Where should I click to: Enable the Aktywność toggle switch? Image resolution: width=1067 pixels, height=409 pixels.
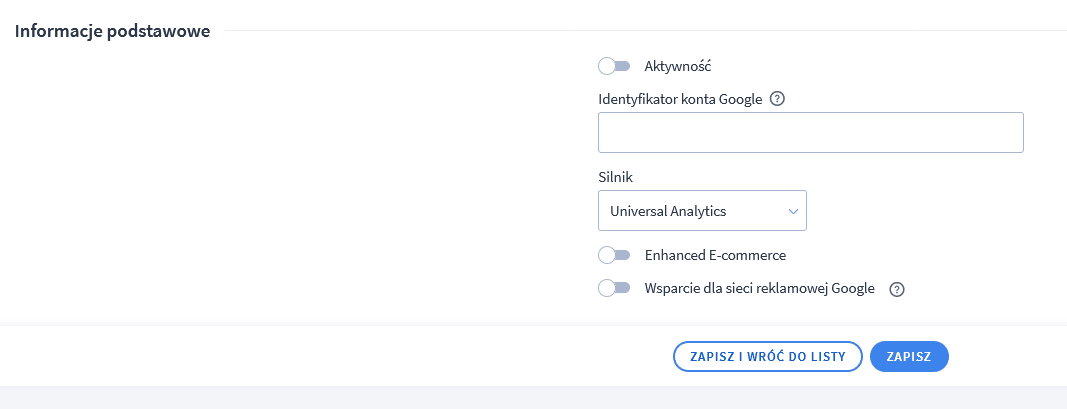614,66
